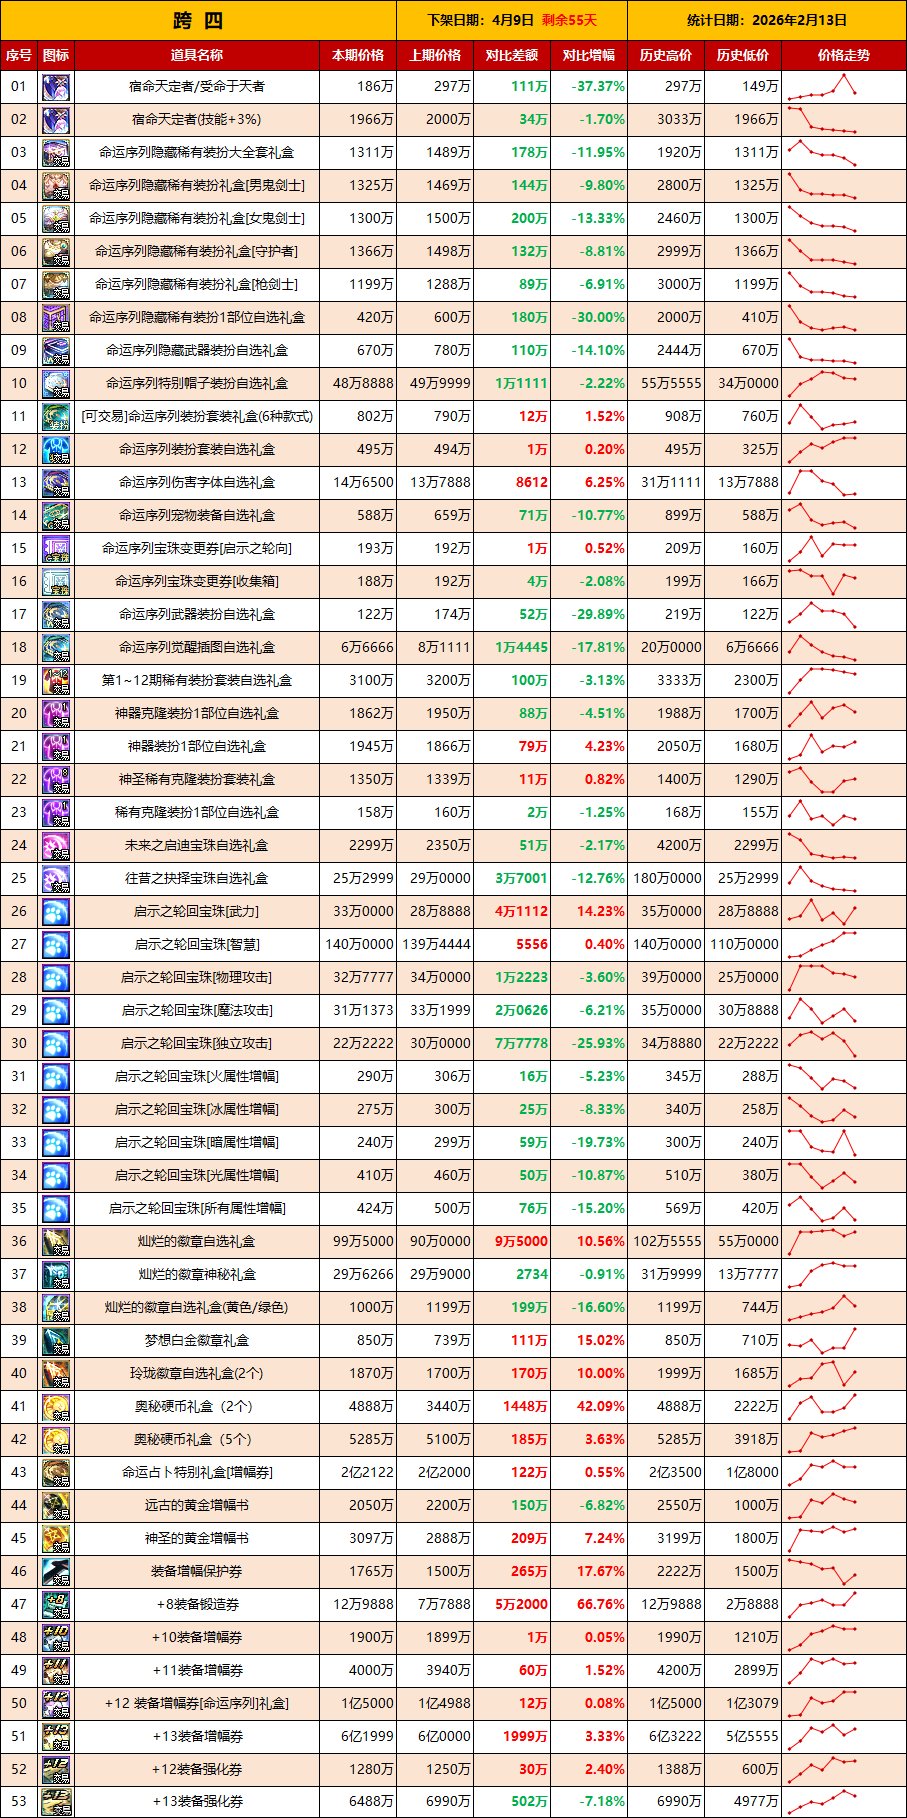Click the 道具名称 column header

point(196,55)
